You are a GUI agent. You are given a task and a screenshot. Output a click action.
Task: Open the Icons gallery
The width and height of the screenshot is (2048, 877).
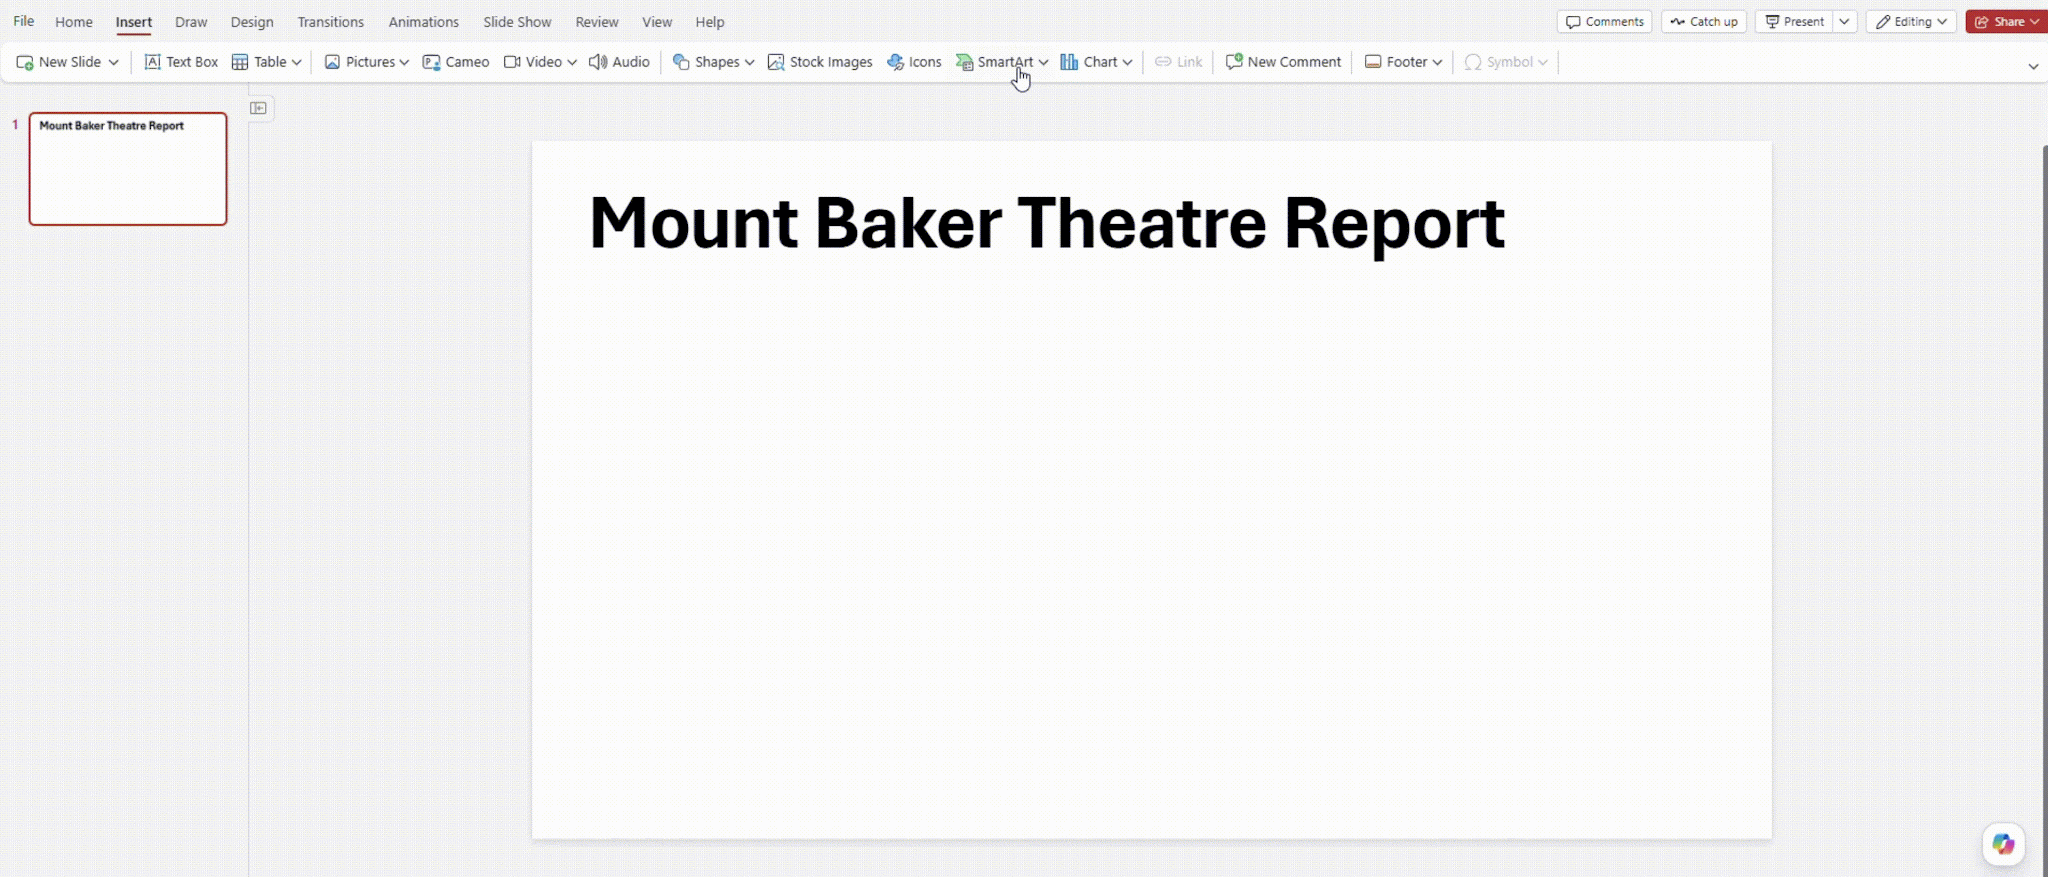tap(914, 62)
